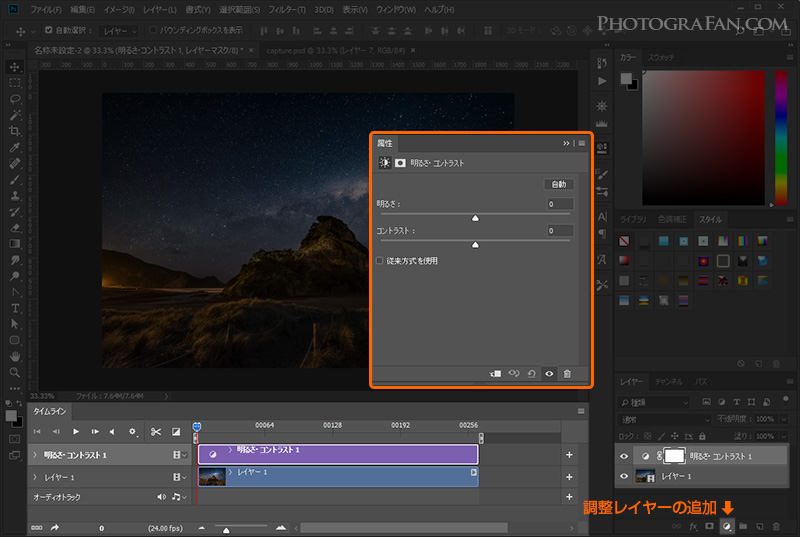Viewport: 800px width, 537px height.
Task: Go to first frame in timeline
Action: 37,431
